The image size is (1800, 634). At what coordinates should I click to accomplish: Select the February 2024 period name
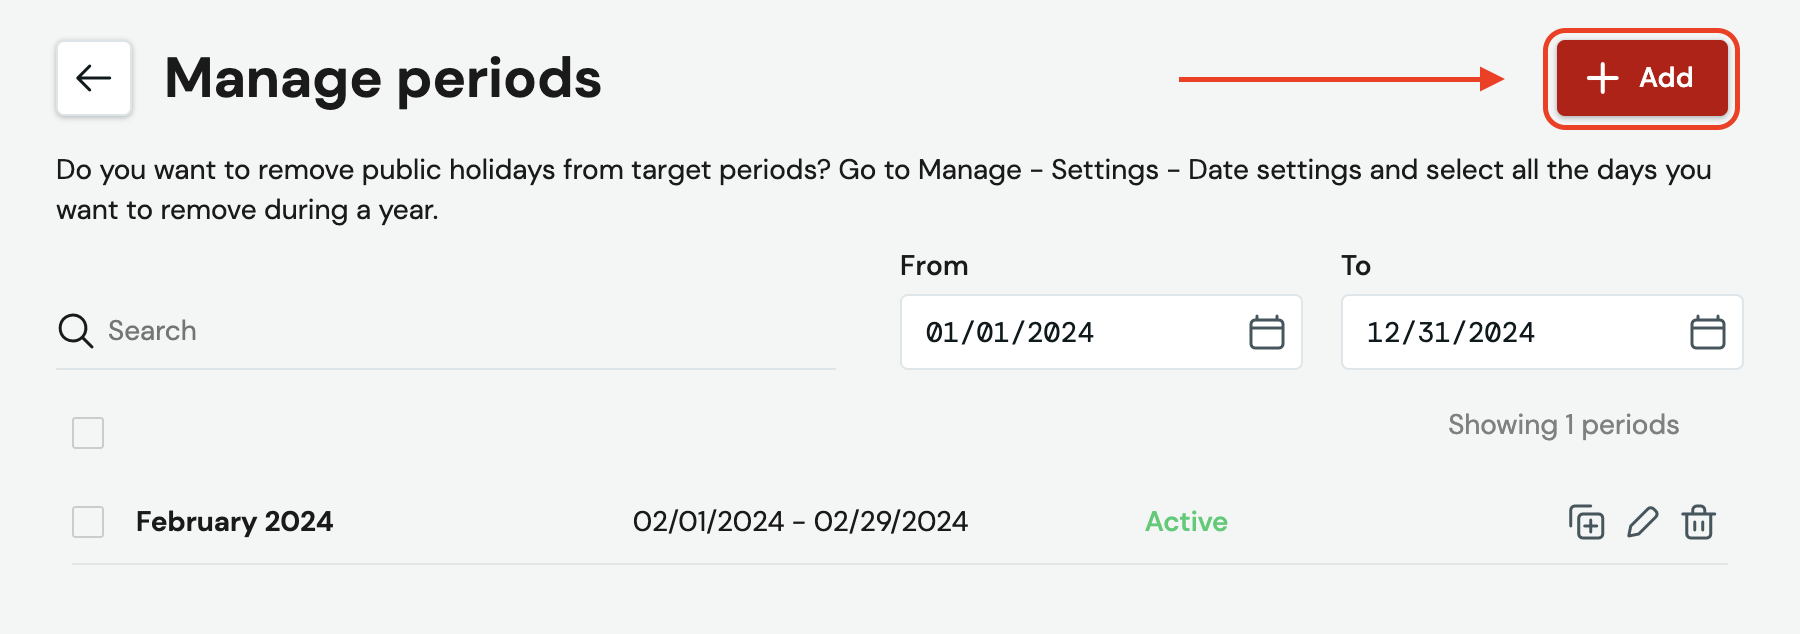tap(234, 522)
